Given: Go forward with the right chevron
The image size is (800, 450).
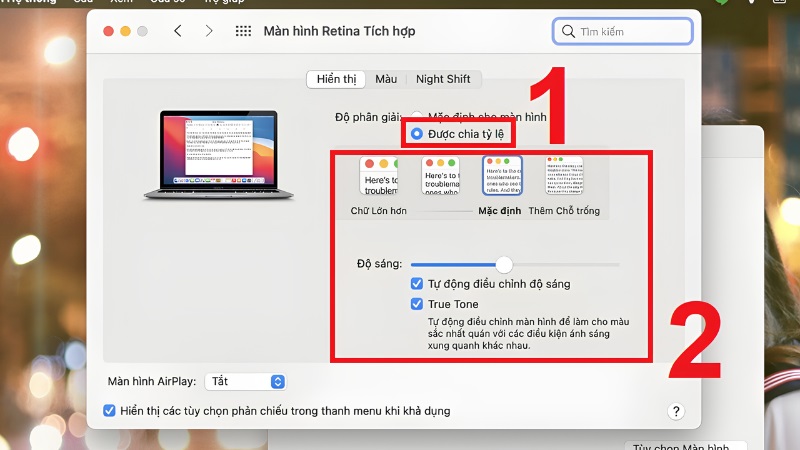Looking at the screenshot, I should click(x=209, y=31).
